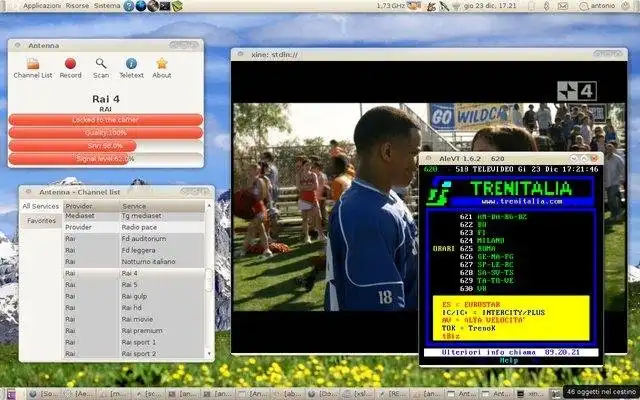Open the battery status indicator
Image resolution: width=640 pixels, height=400 pixels.
(531, 6)
